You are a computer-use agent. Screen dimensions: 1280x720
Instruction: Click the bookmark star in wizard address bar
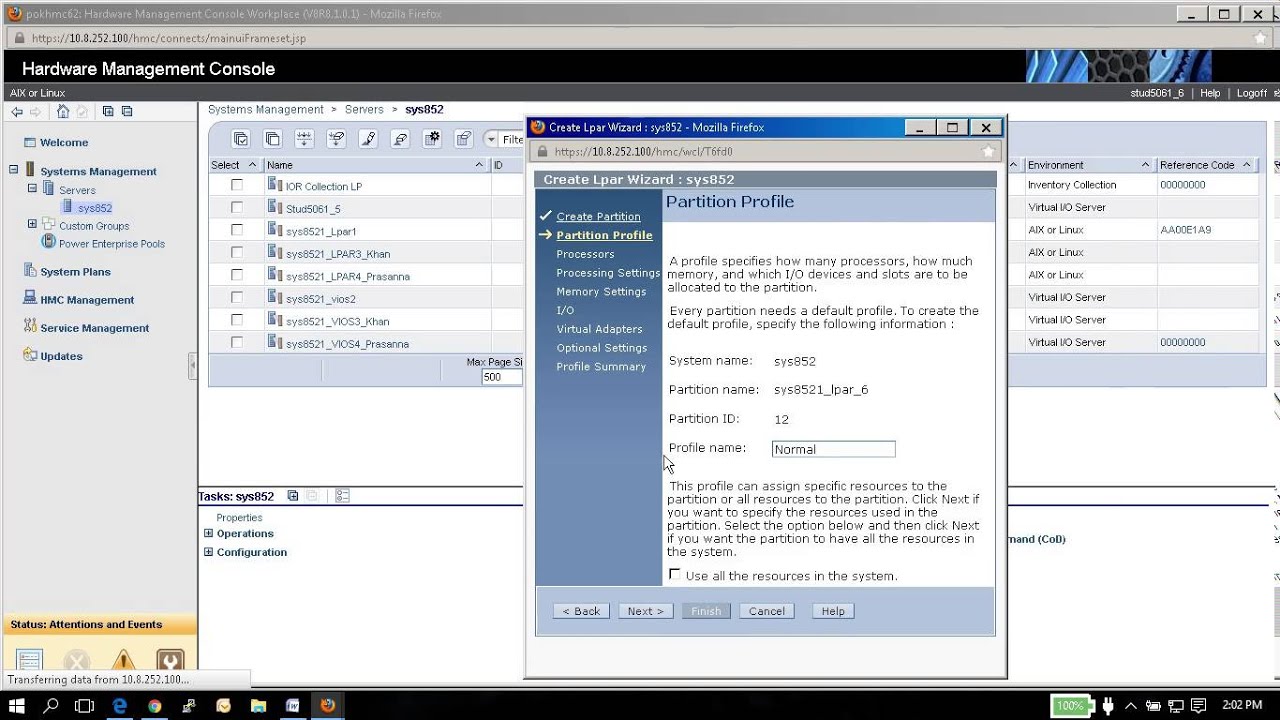tap(988, 152)
